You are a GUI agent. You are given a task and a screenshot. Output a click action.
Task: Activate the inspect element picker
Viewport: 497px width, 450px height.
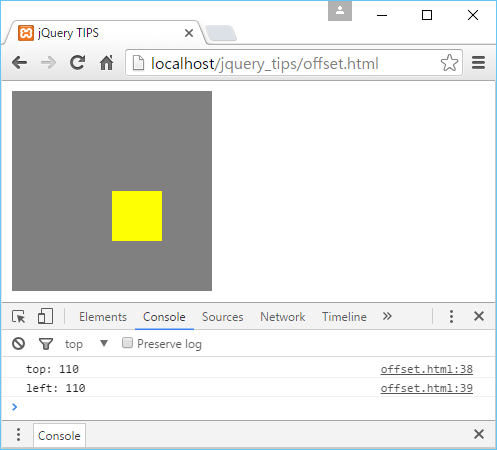[19, 317]
